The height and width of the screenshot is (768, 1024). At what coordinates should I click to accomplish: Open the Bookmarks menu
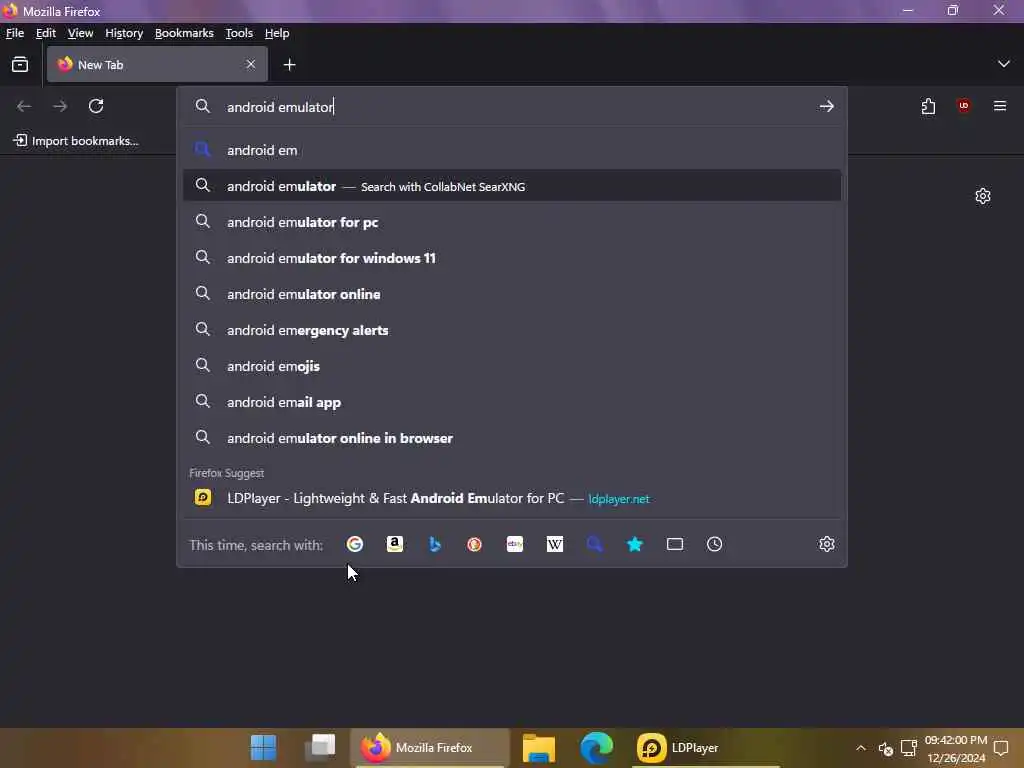[184, 33]
